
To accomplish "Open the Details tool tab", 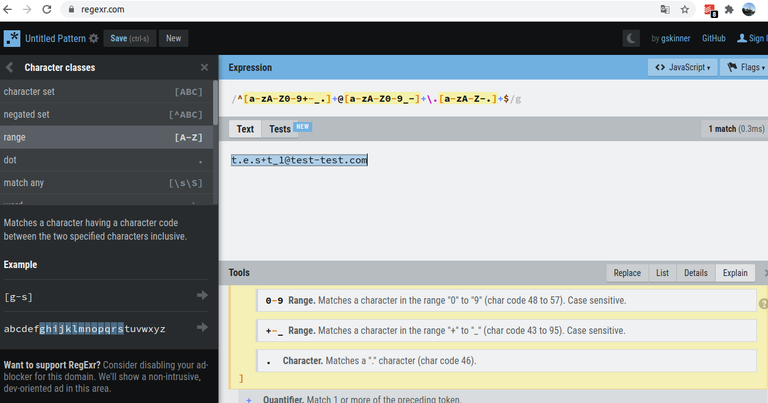I will click(696, 273).
